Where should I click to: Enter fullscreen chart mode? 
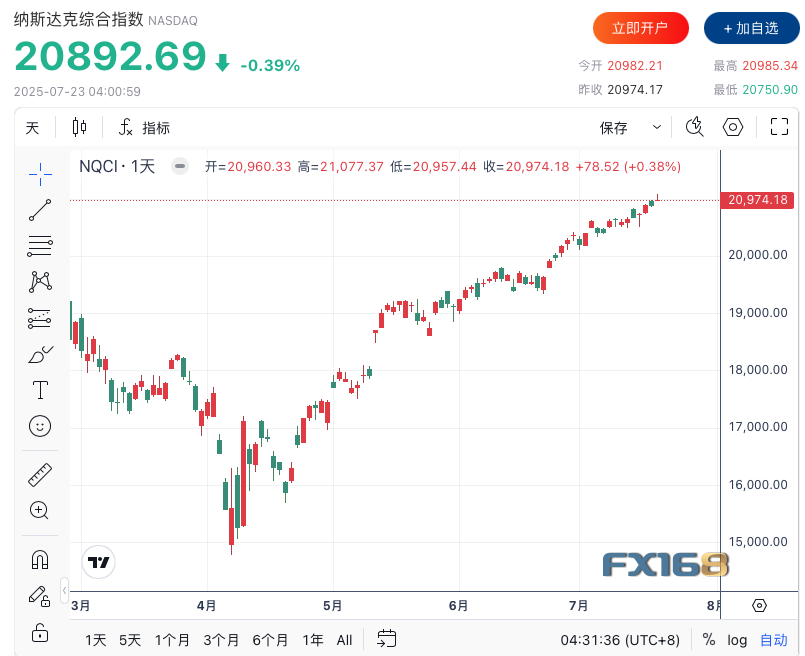click(x=780, y=127)
